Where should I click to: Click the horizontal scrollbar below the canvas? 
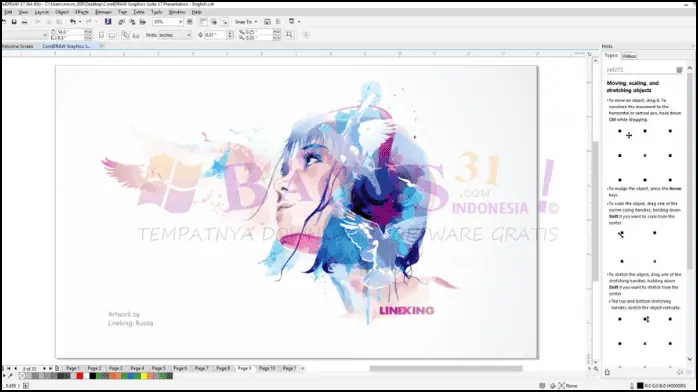tap(446, 368)
